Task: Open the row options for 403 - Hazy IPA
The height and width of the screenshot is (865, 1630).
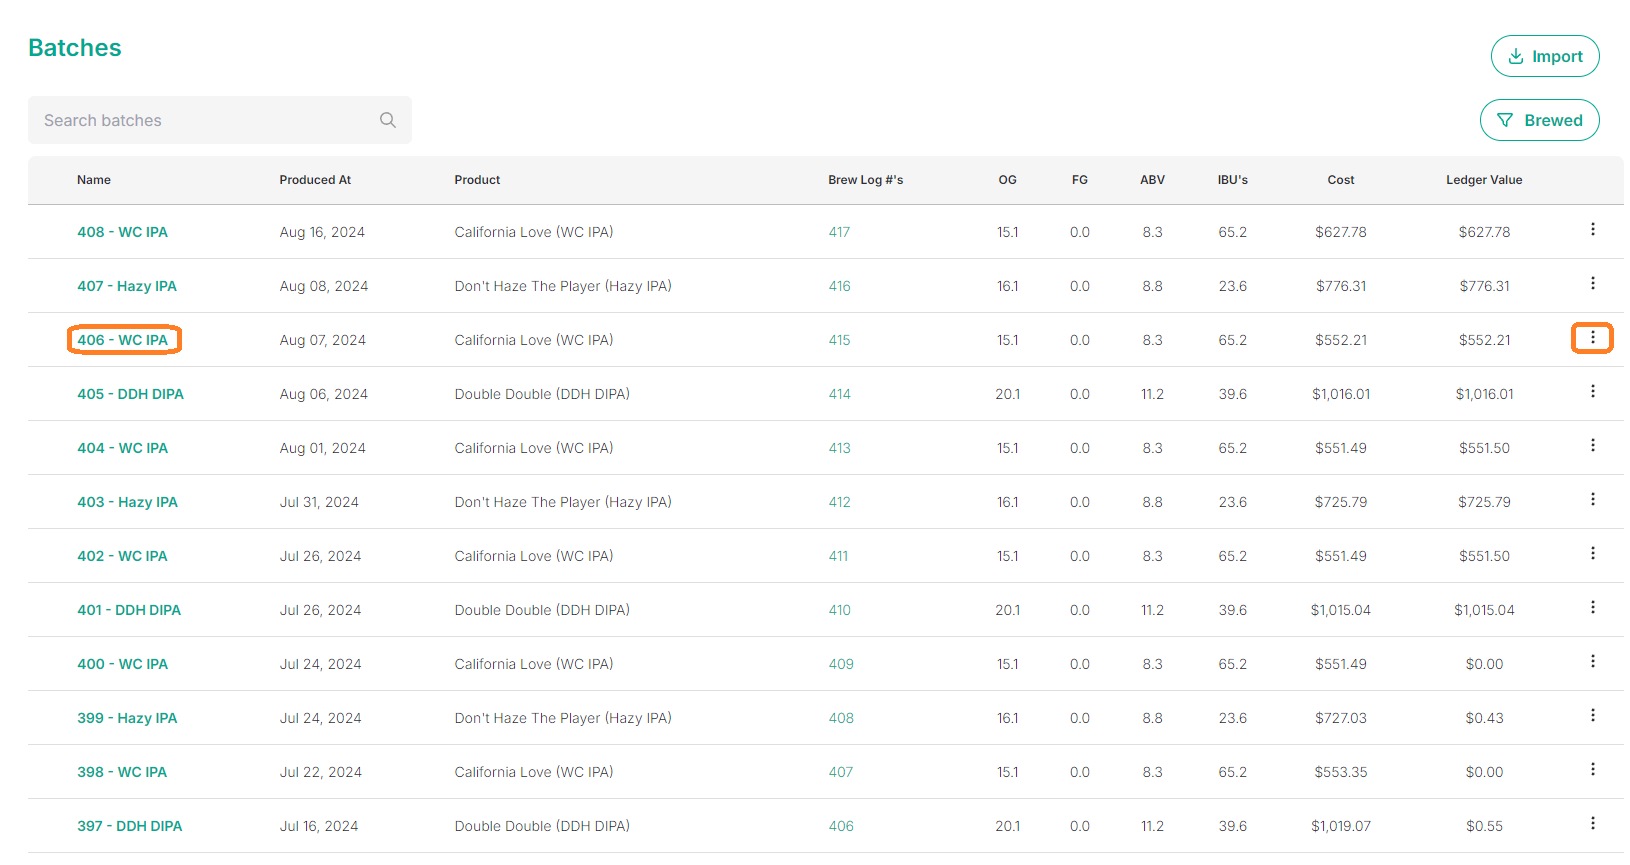Action: pos(1592,500)
